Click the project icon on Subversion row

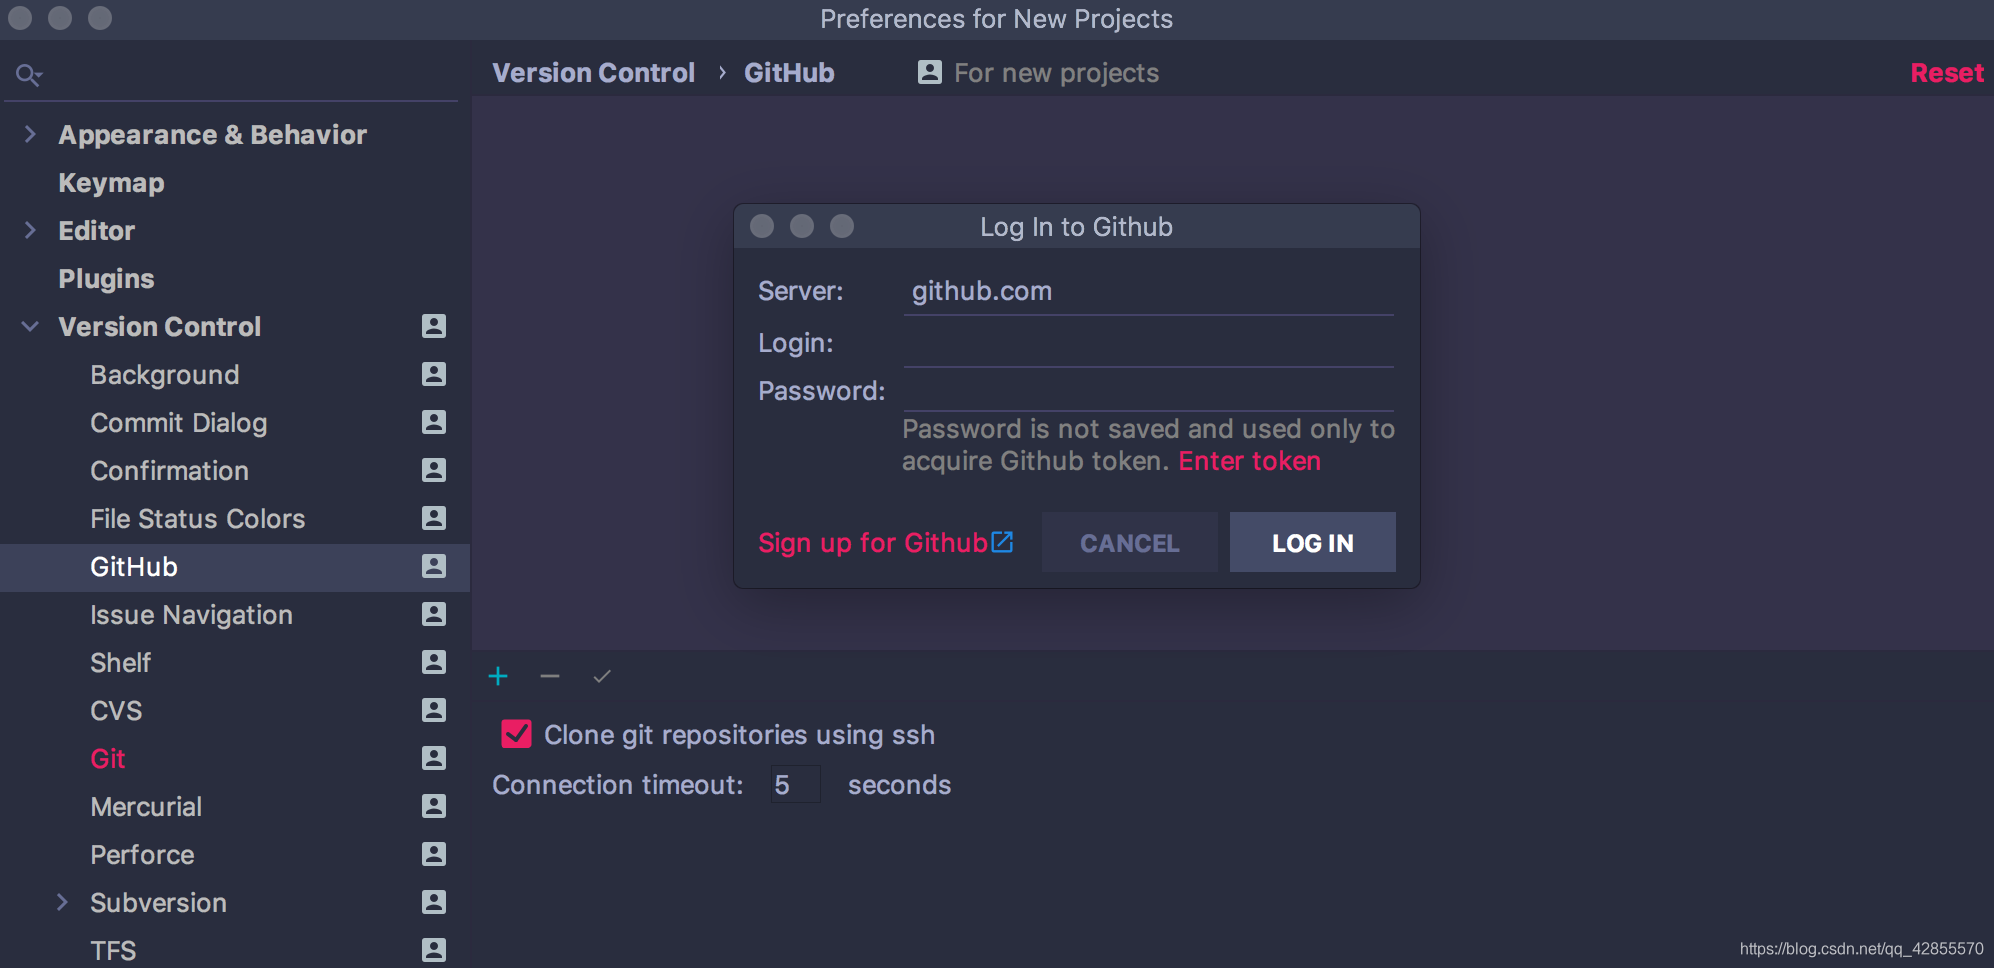[434, 902]
